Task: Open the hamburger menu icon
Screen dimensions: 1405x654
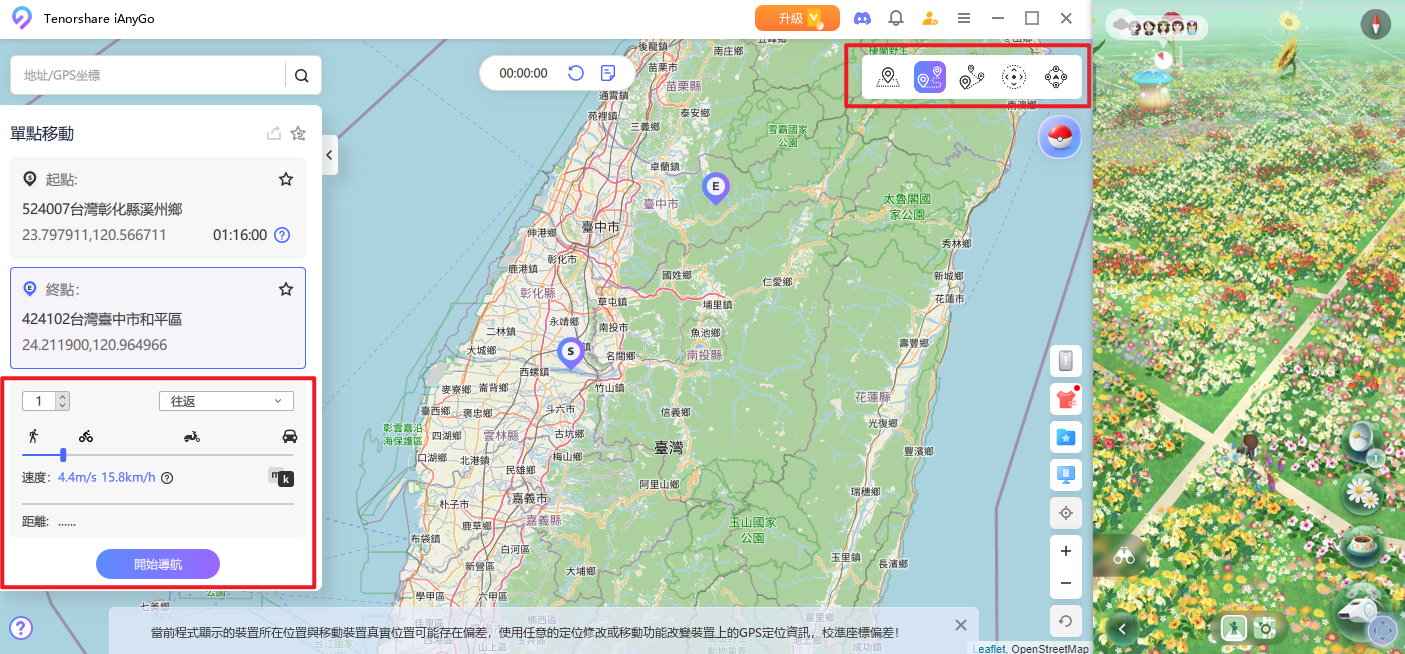Action: pyautogui.click(x=964, y=18)
